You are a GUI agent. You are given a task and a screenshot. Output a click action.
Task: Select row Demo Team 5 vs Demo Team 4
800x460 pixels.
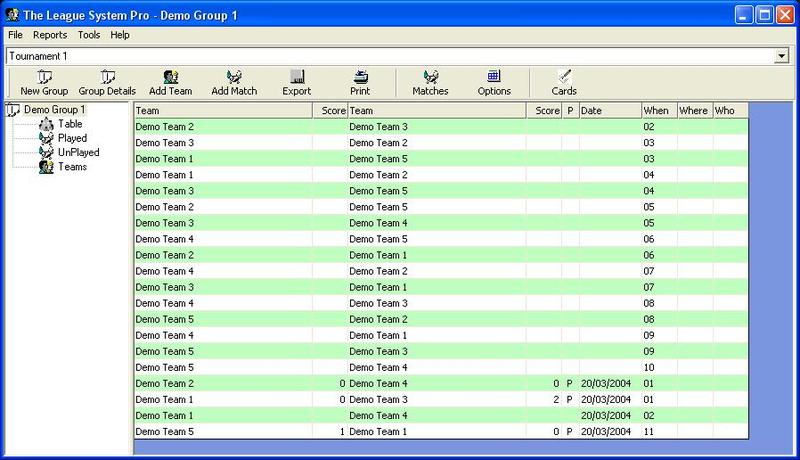point(441,368)
